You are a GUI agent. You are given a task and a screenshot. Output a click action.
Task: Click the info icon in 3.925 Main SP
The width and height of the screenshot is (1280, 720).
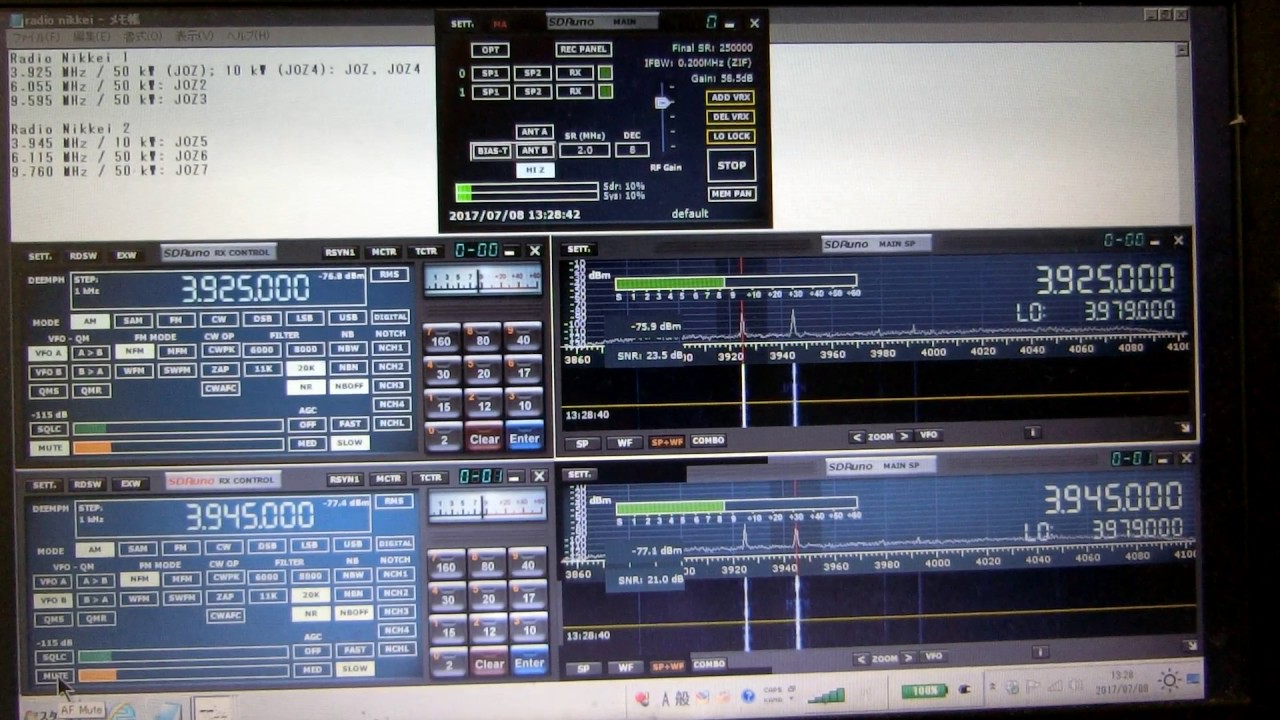pos(1033,433)
